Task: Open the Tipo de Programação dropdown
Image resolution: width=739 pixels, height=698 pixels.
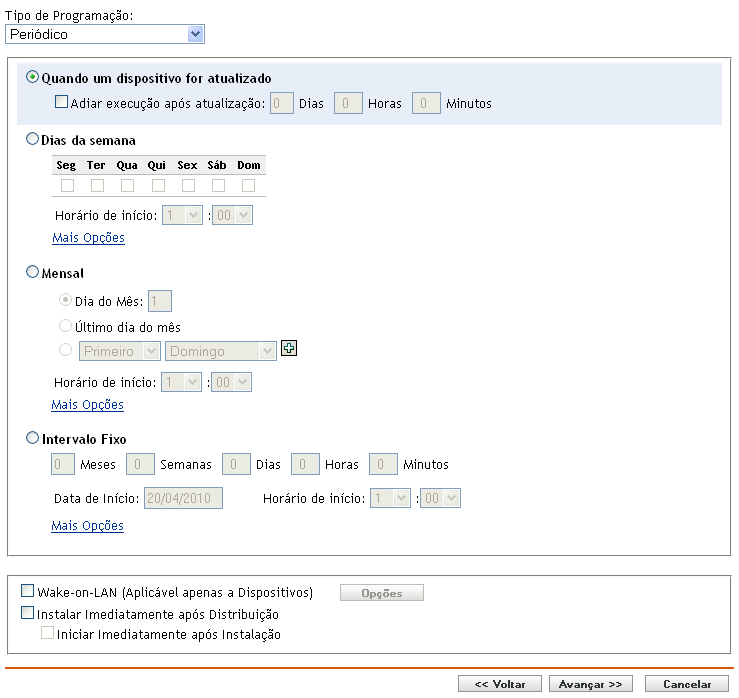Action: pos(105,34)
